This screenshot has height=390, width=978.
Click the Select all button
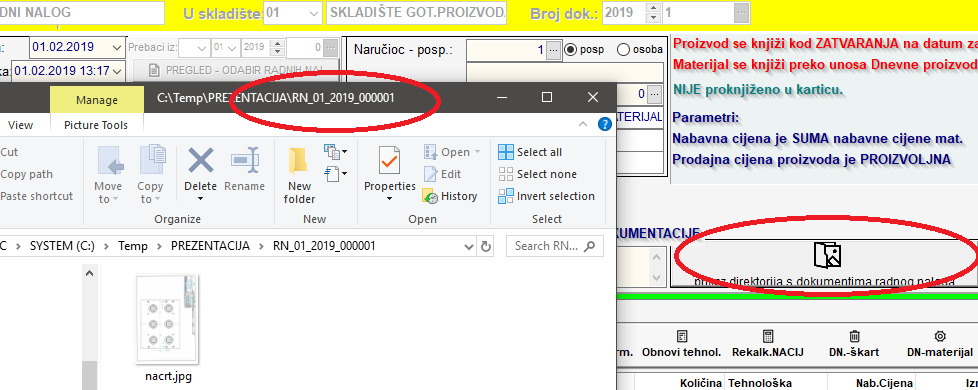pyautogui.click(x=530, y=152)
